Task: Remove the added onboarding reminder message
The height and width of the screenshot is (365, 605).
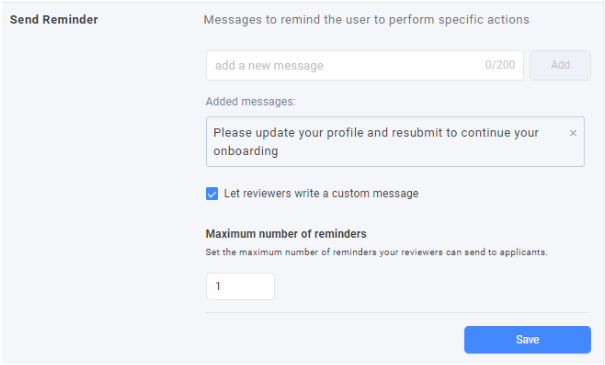Action: (x=573, y=133)
